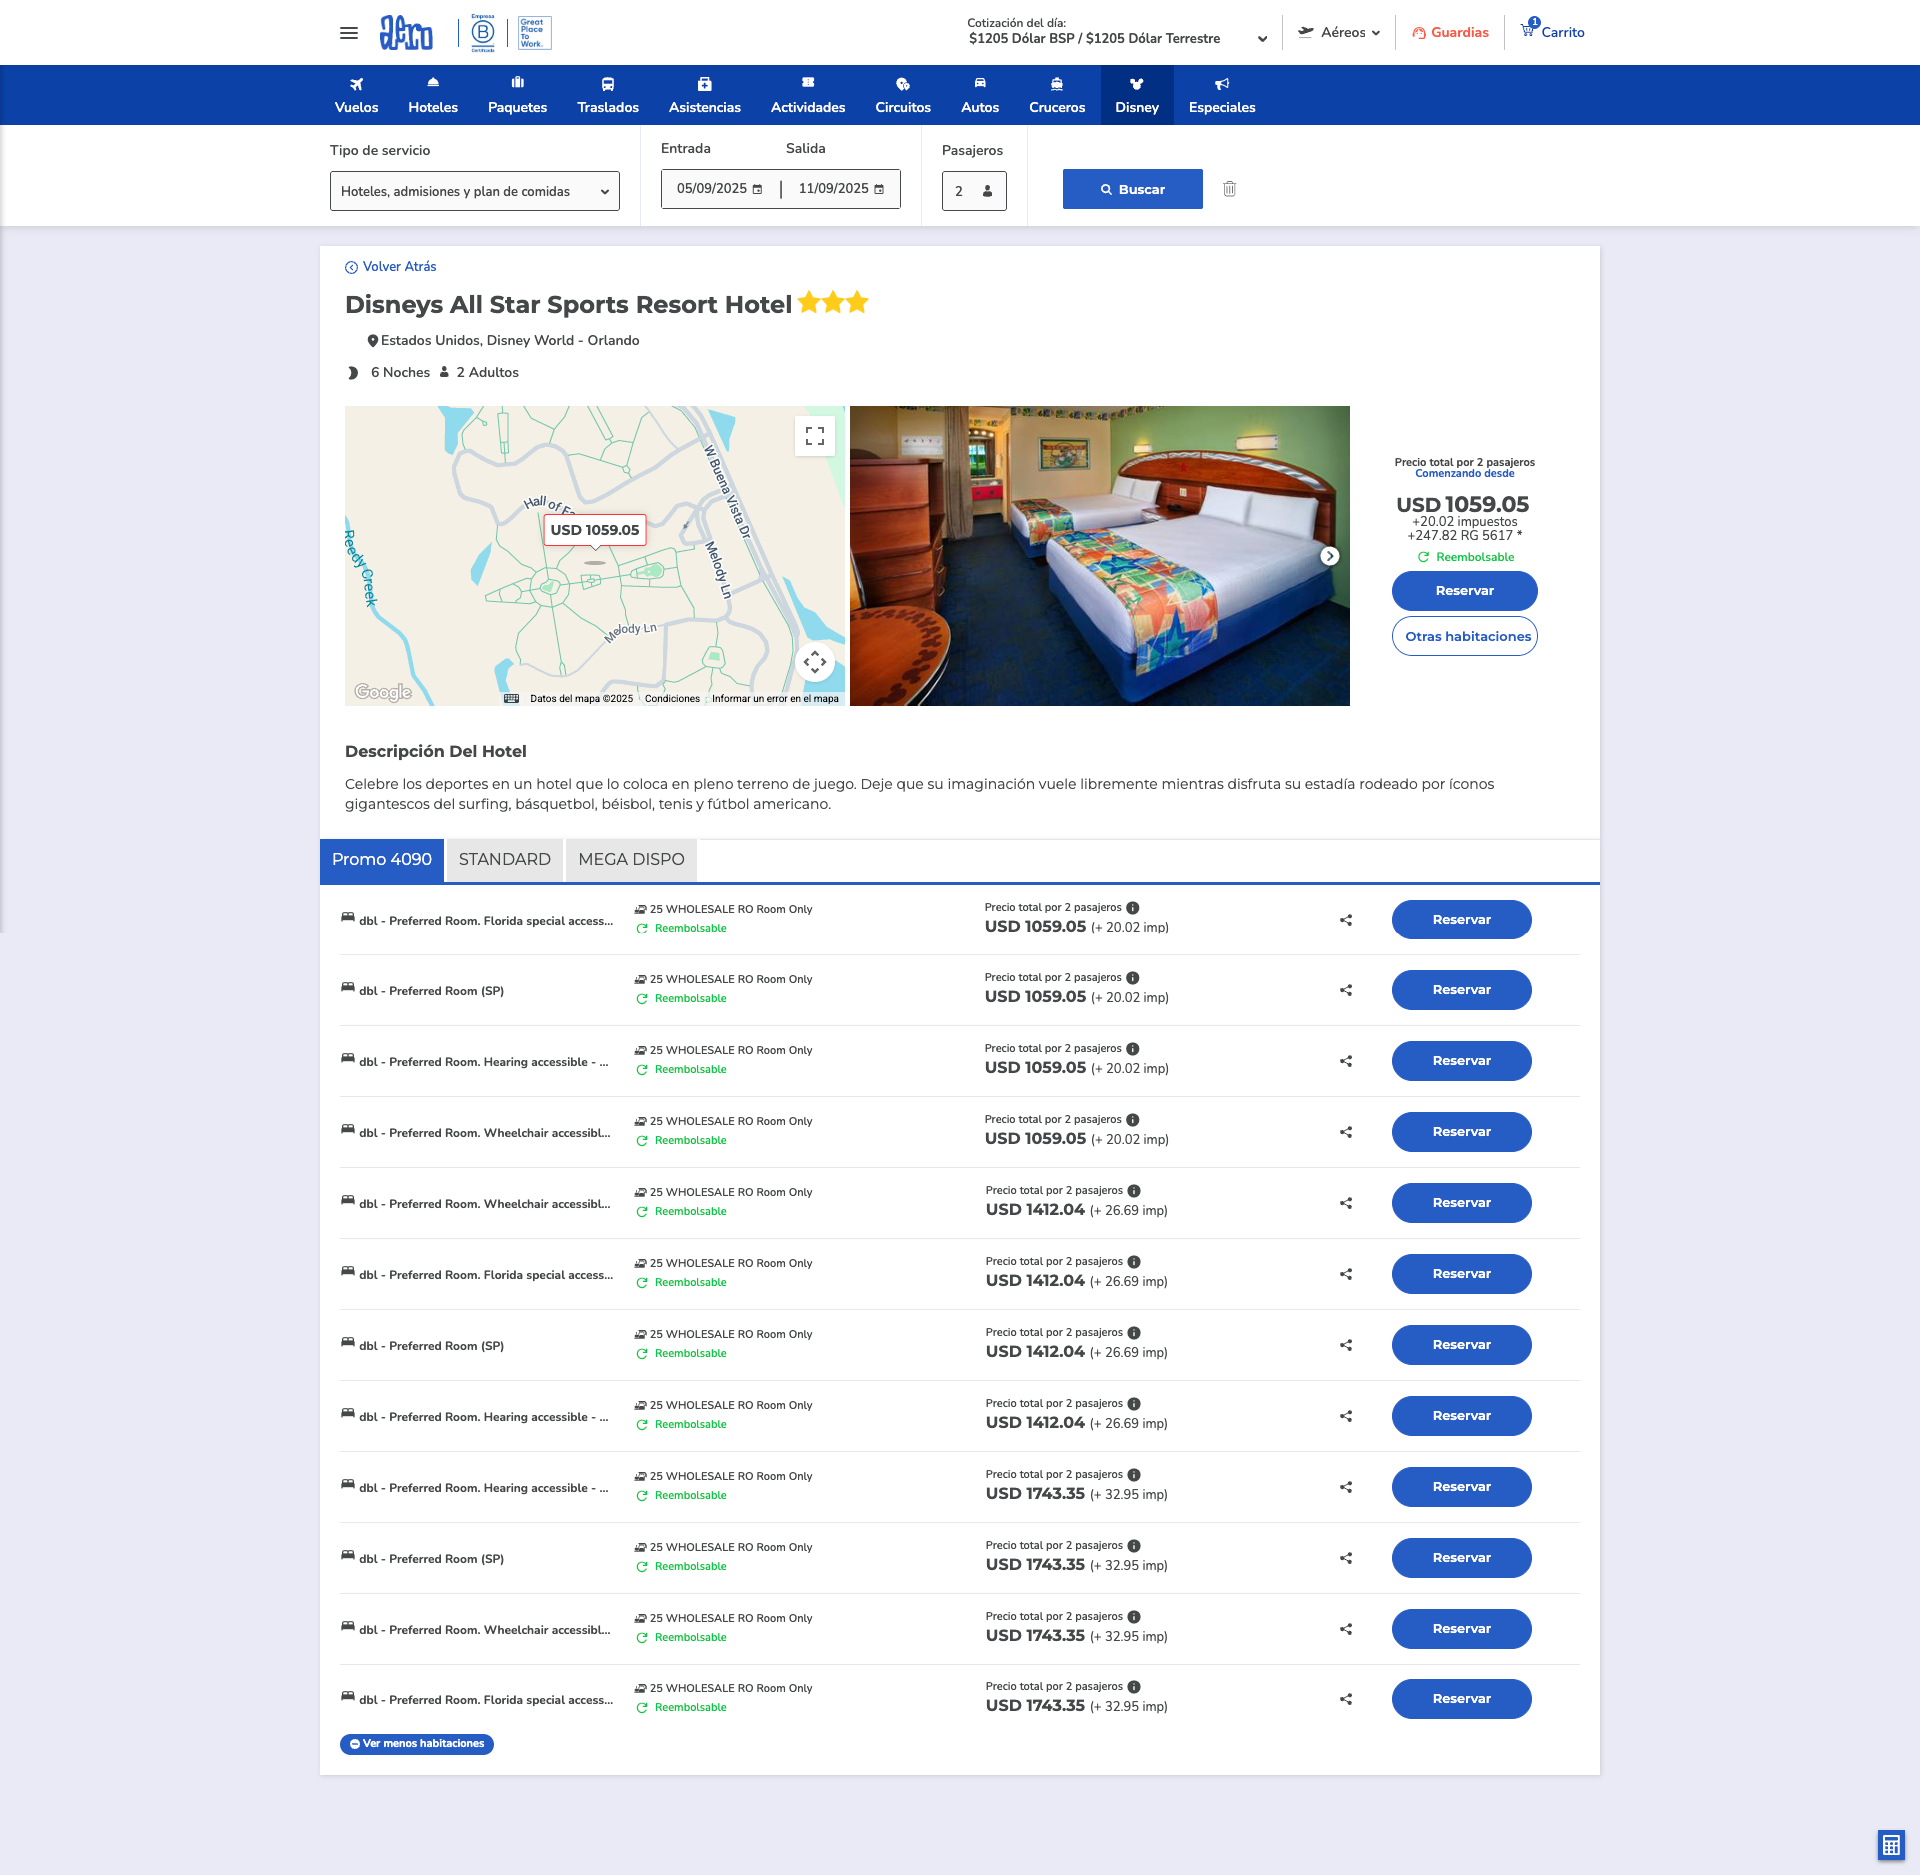This screenshot has height=1875, width=1920.
Task: Collapse with Ver menos habitaciones
Action: 417,1744
